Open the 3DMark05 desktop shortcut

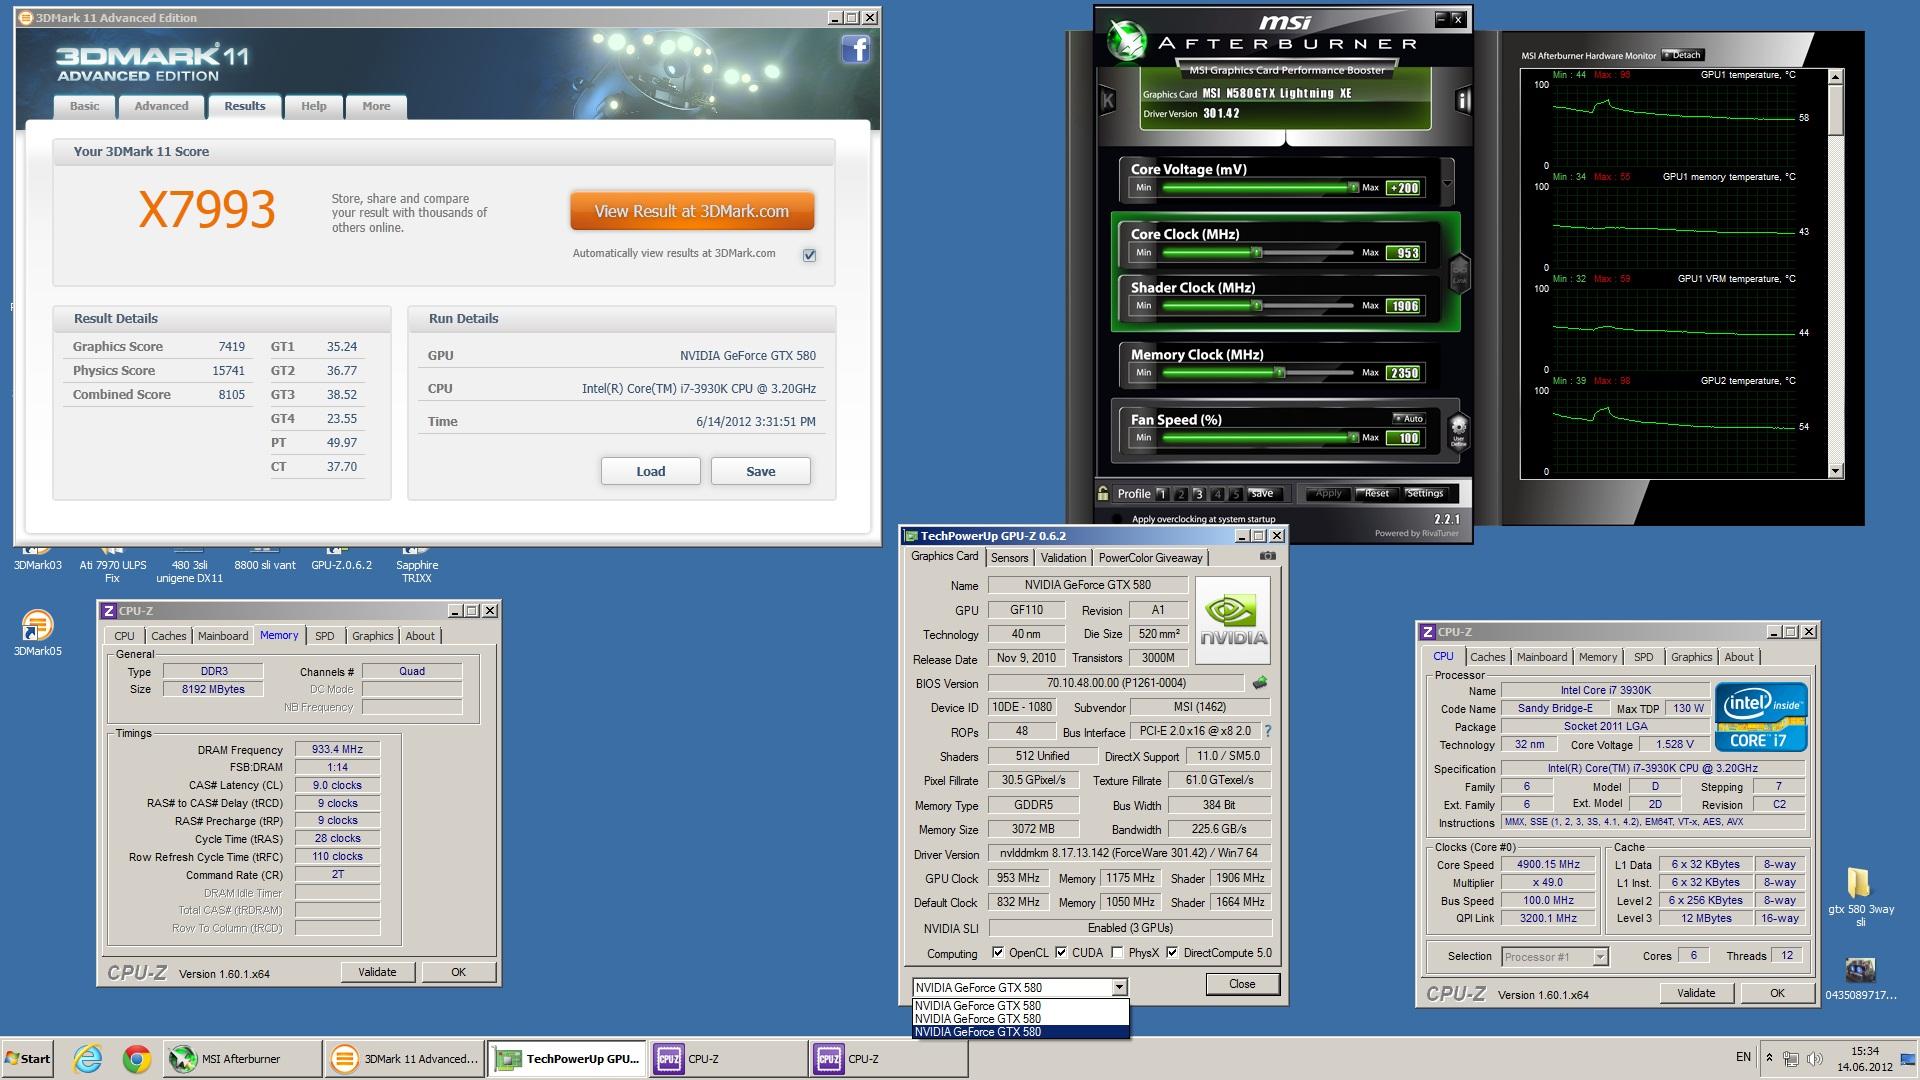point(37,633)
